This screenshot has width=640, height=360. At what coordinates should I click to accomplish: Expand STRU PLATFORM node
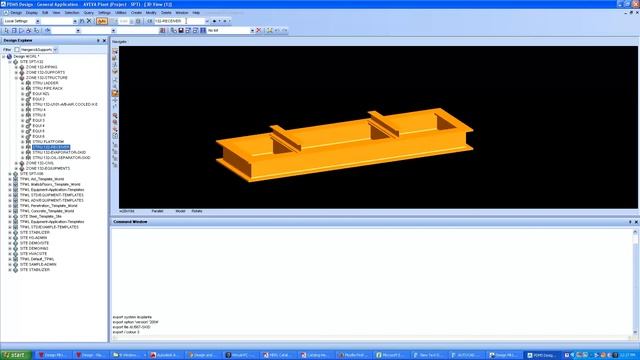pos(23,142)
